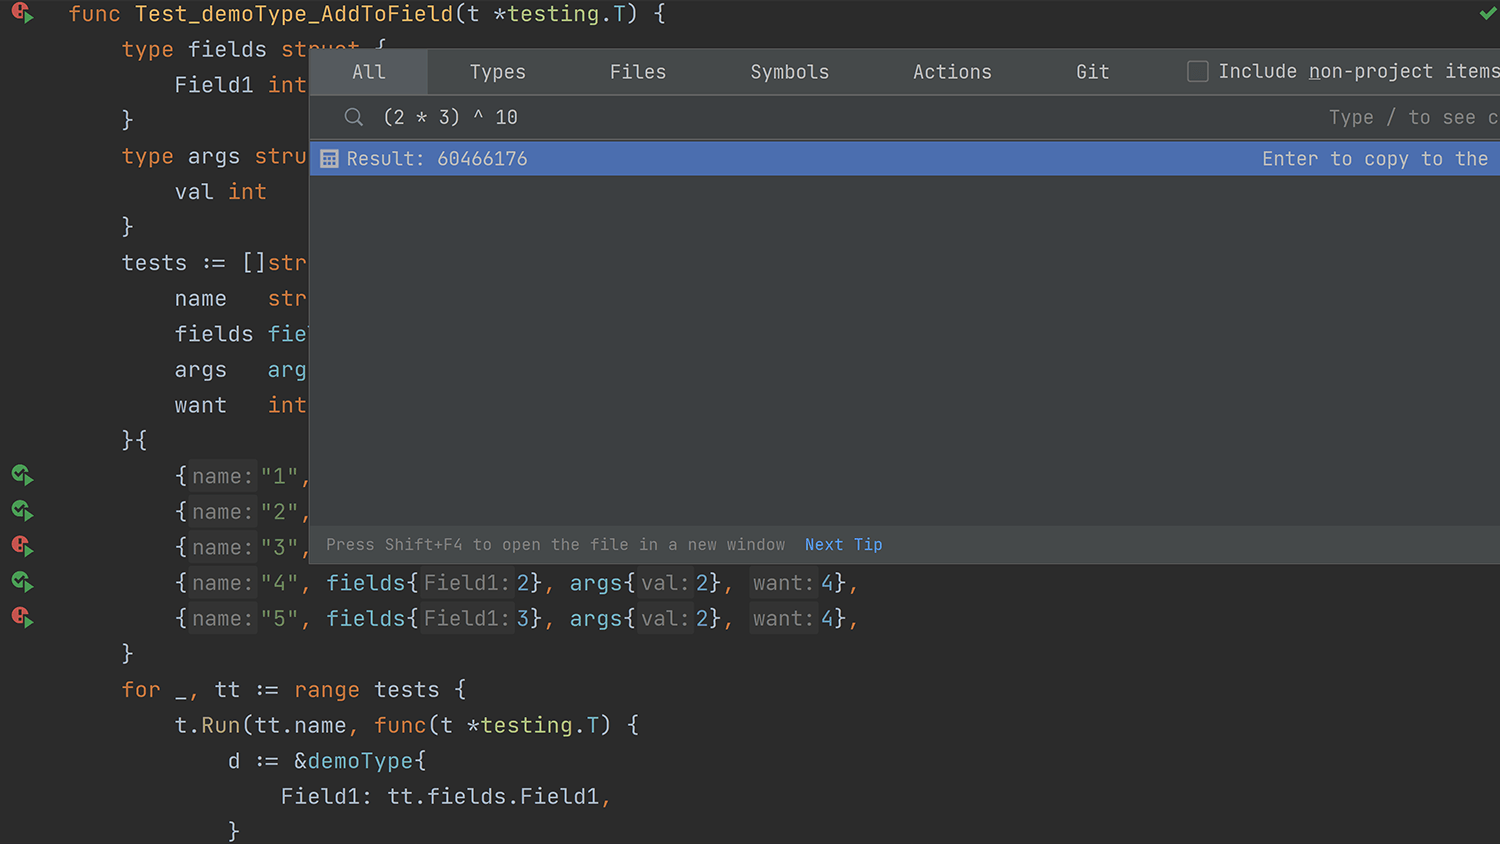Open the Actions tab
Image resolution: width=1500 pixels, height=844 pixels.
point(952,72)
